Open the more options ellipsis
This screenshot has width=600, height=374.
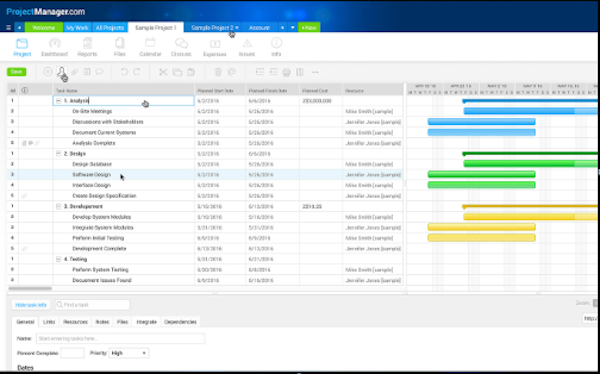pyautogui.click(x=315, y=72)
